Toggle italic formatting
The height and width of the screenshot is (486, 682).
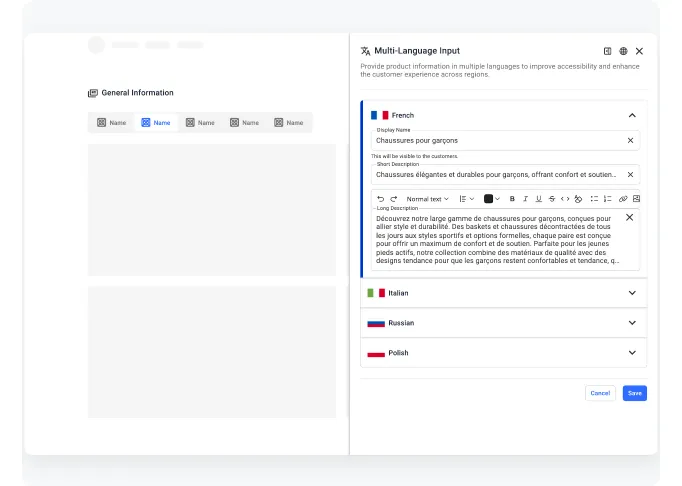[525, 199]
